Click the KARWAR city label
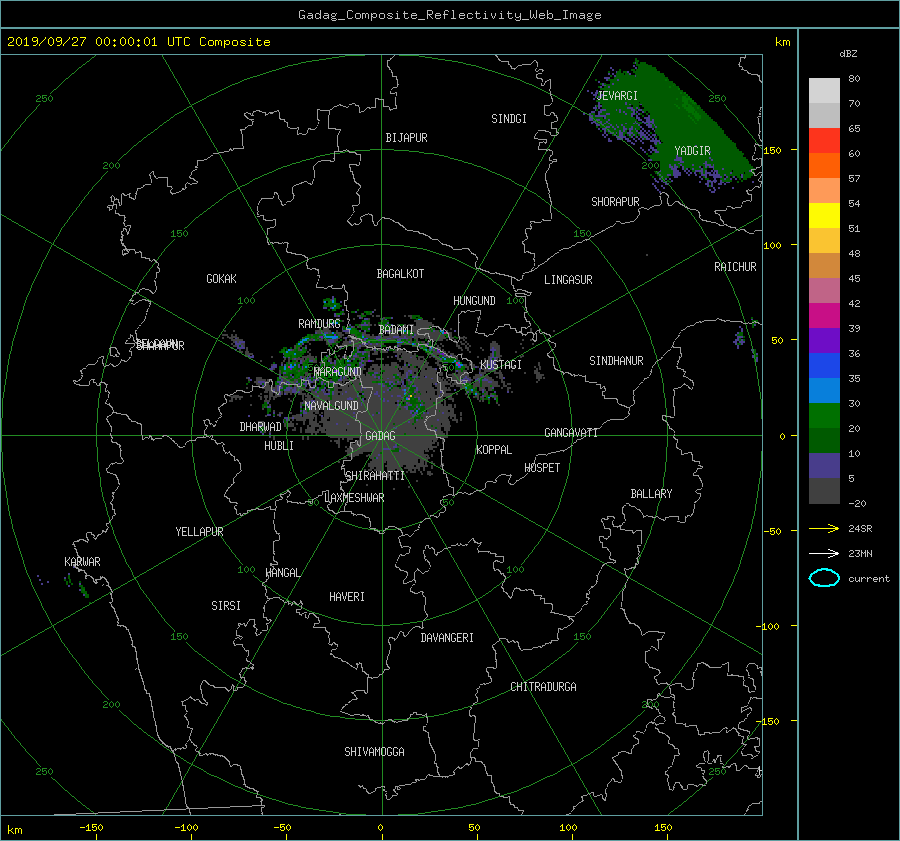 (x=82, y=561)
